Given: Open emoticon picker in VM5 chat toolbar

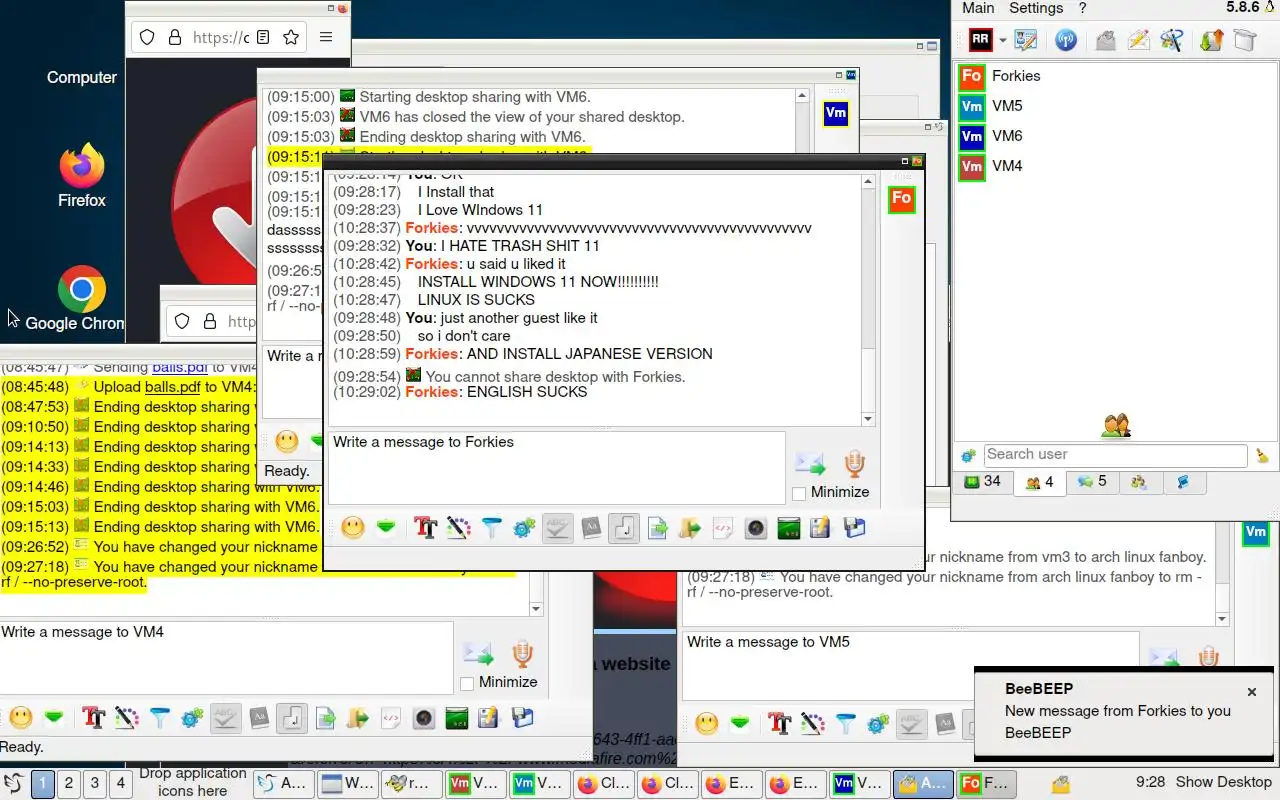Looking at the screenshot, I should 707,724.
